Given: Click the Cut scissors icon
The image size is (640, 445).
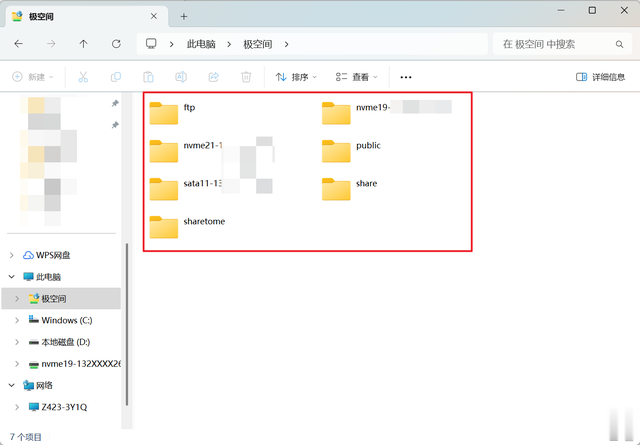Looking at the screenshot, I should pos(83,77).
